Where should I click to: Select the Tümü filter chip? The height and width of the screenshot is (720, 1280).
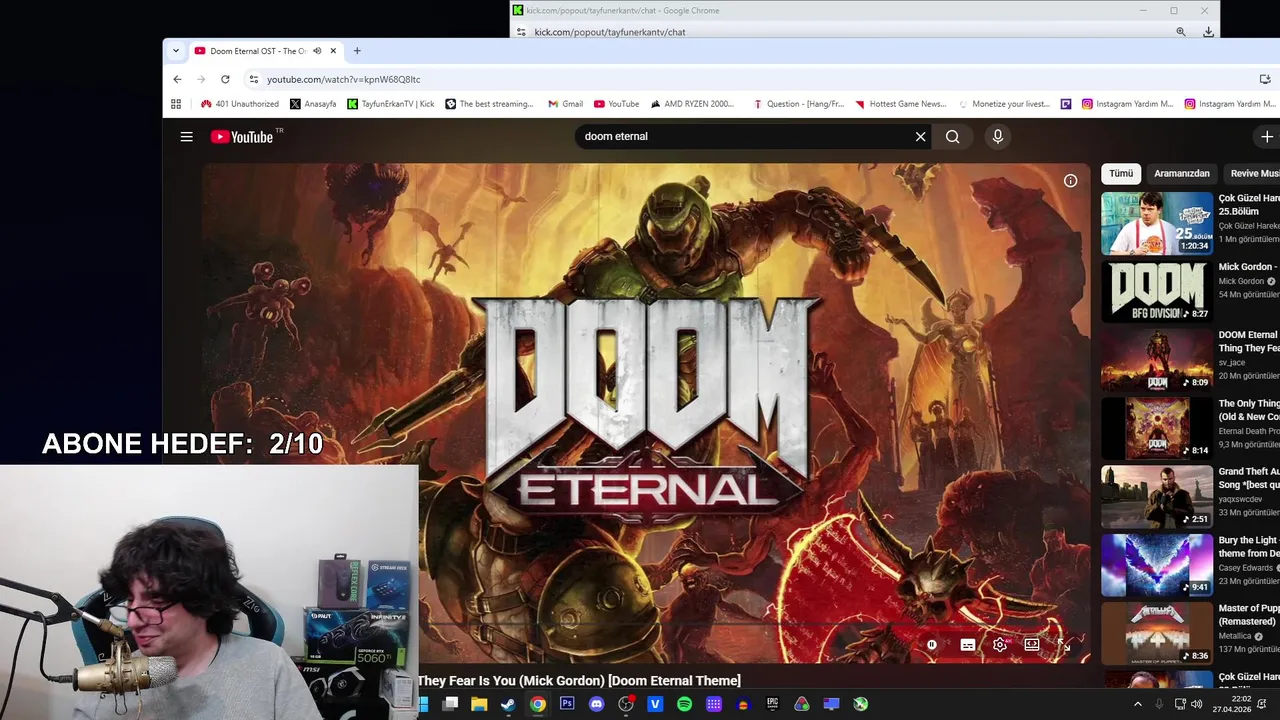tap(1121, 174)
